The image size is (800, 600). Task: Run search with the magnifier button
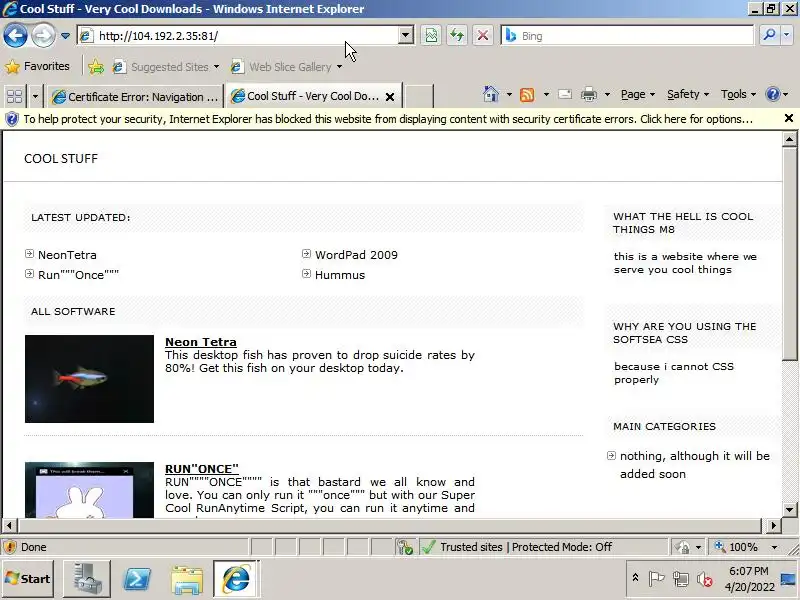769,35
